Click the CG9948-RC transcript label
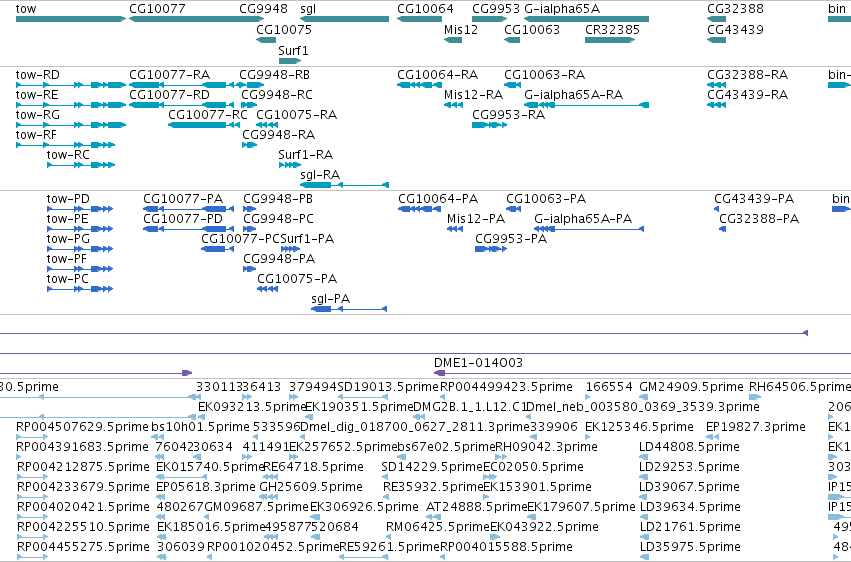 [x=277, y=94]
